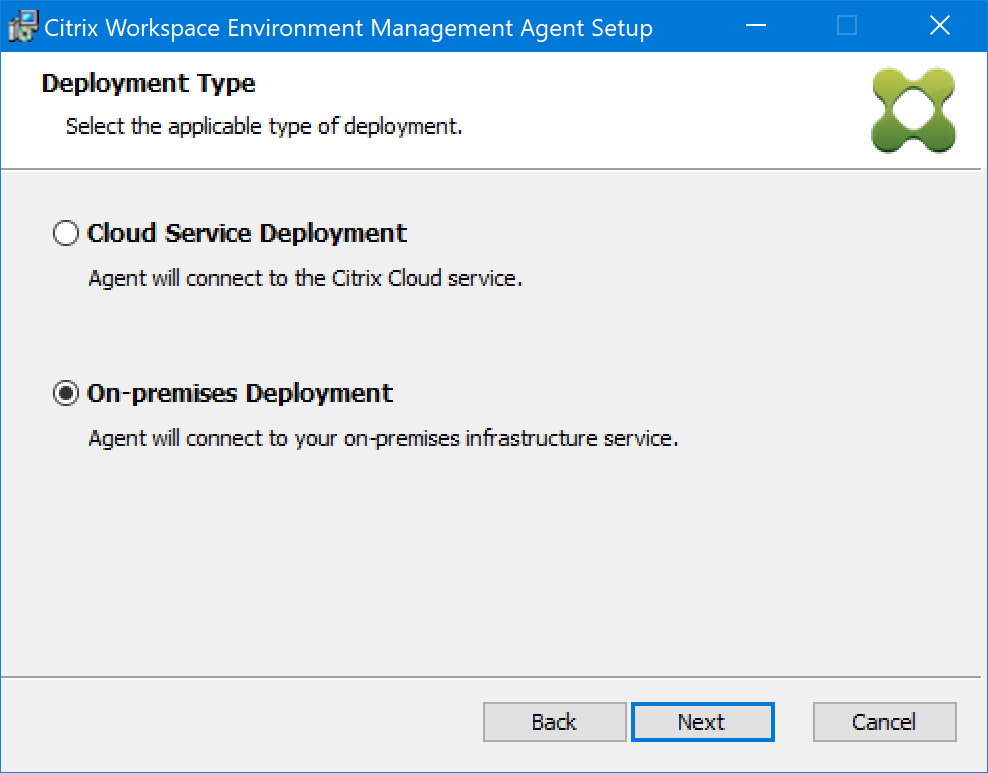
Task: Click the green Citrix logo in the header
Action: coord(913,111)
